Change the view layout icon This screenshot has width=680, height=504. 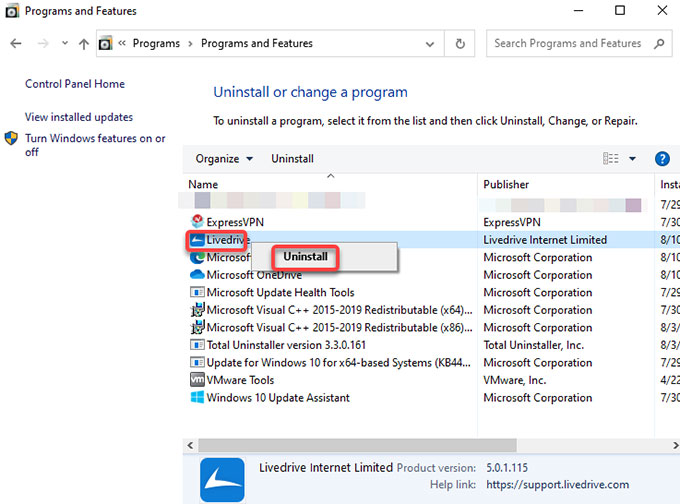pyautogui.click(x=611, y=159)
